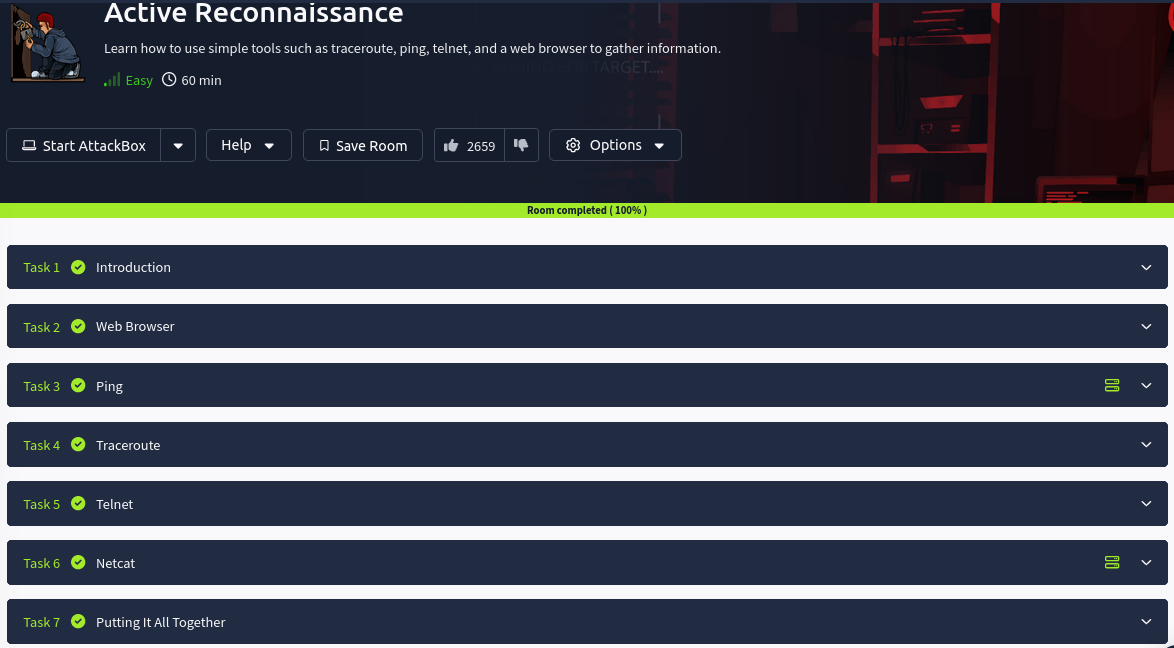Click the bookmark icon on Save Room
The width and height of the screenshot is (1174, 648).
(x=324, y=145)
